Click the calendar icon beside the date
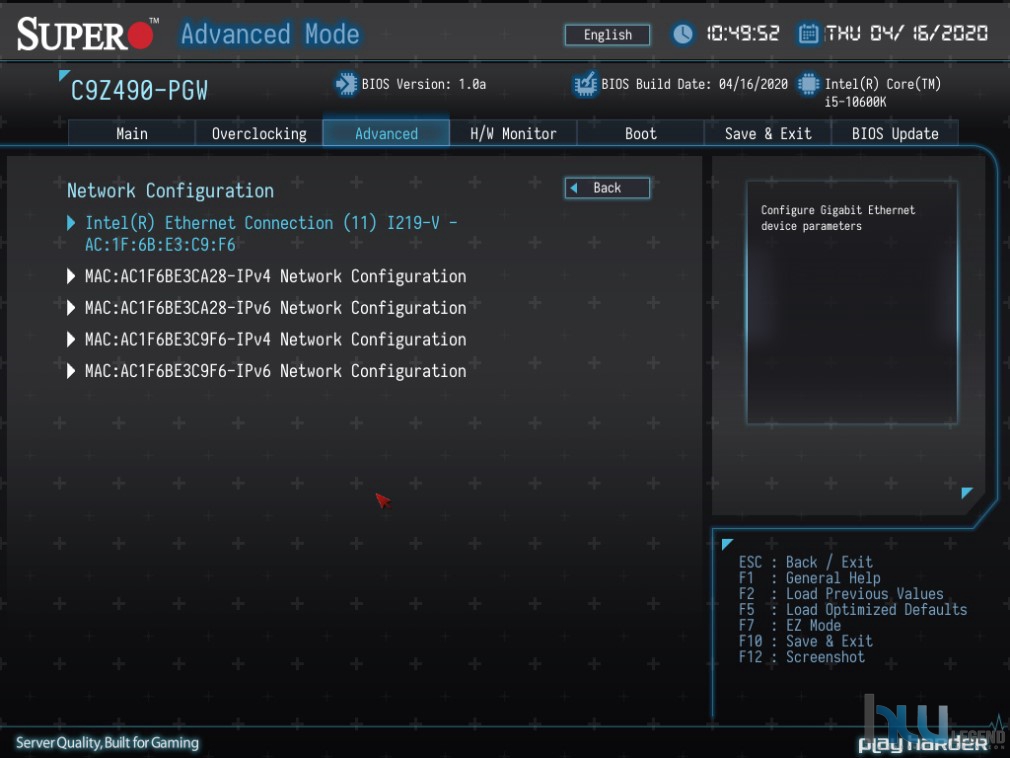 coord(808,33)
